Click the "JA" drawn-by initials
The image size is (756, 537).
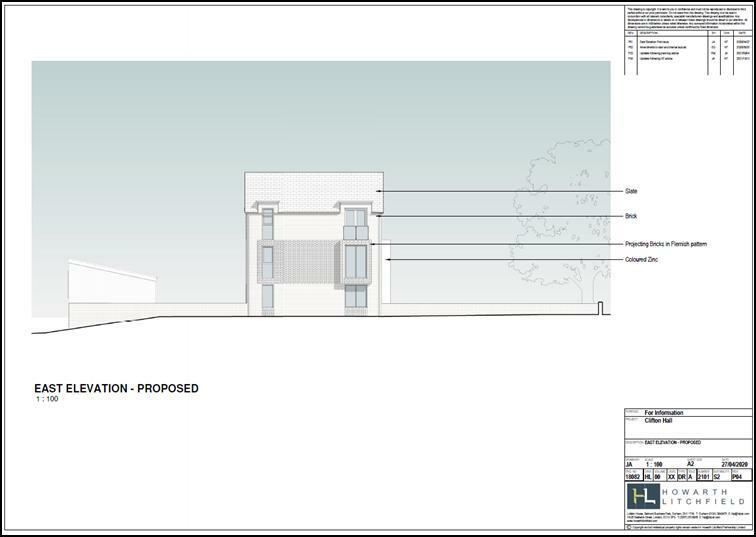(629, 464)
